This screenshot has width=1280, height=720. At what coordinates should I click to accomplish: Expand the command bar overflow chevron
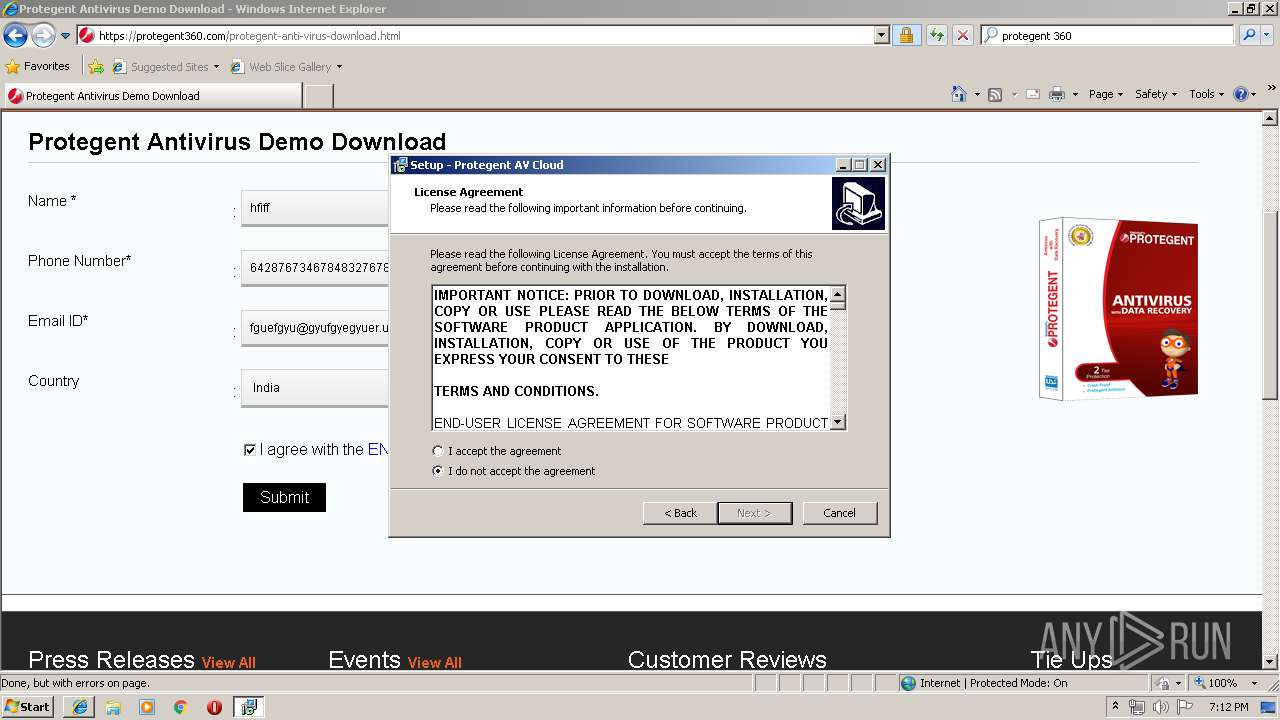click(1272, 89)
